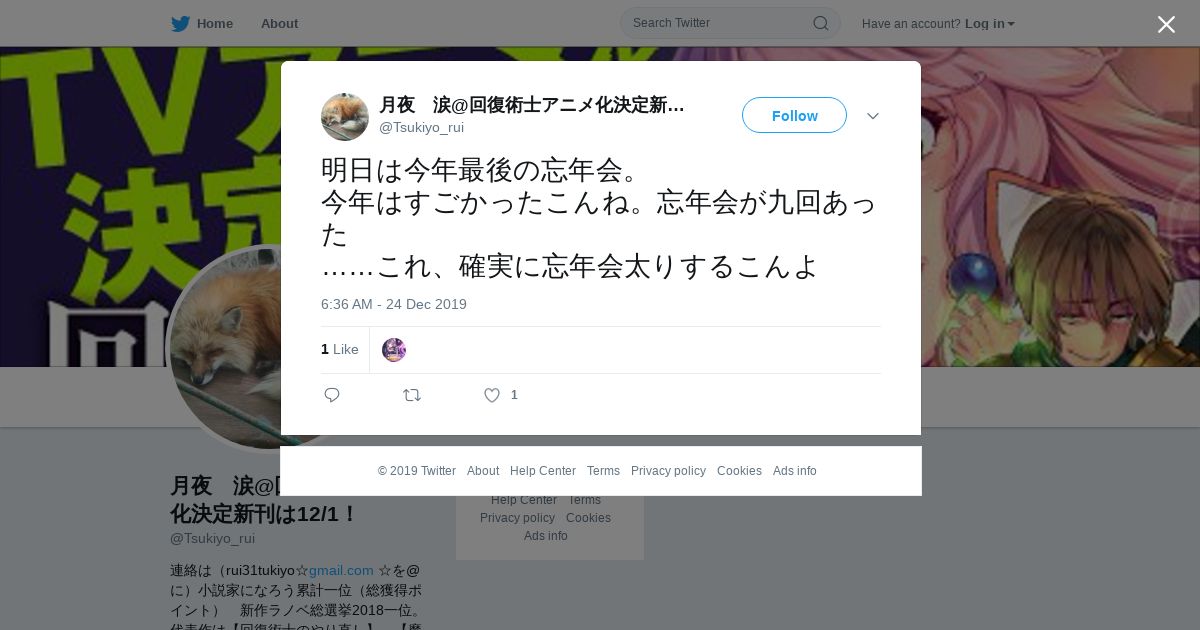Go to Home in top navigation
Image resolution: width=1200 pixels, height=630 pixels.
coord(214,23)
